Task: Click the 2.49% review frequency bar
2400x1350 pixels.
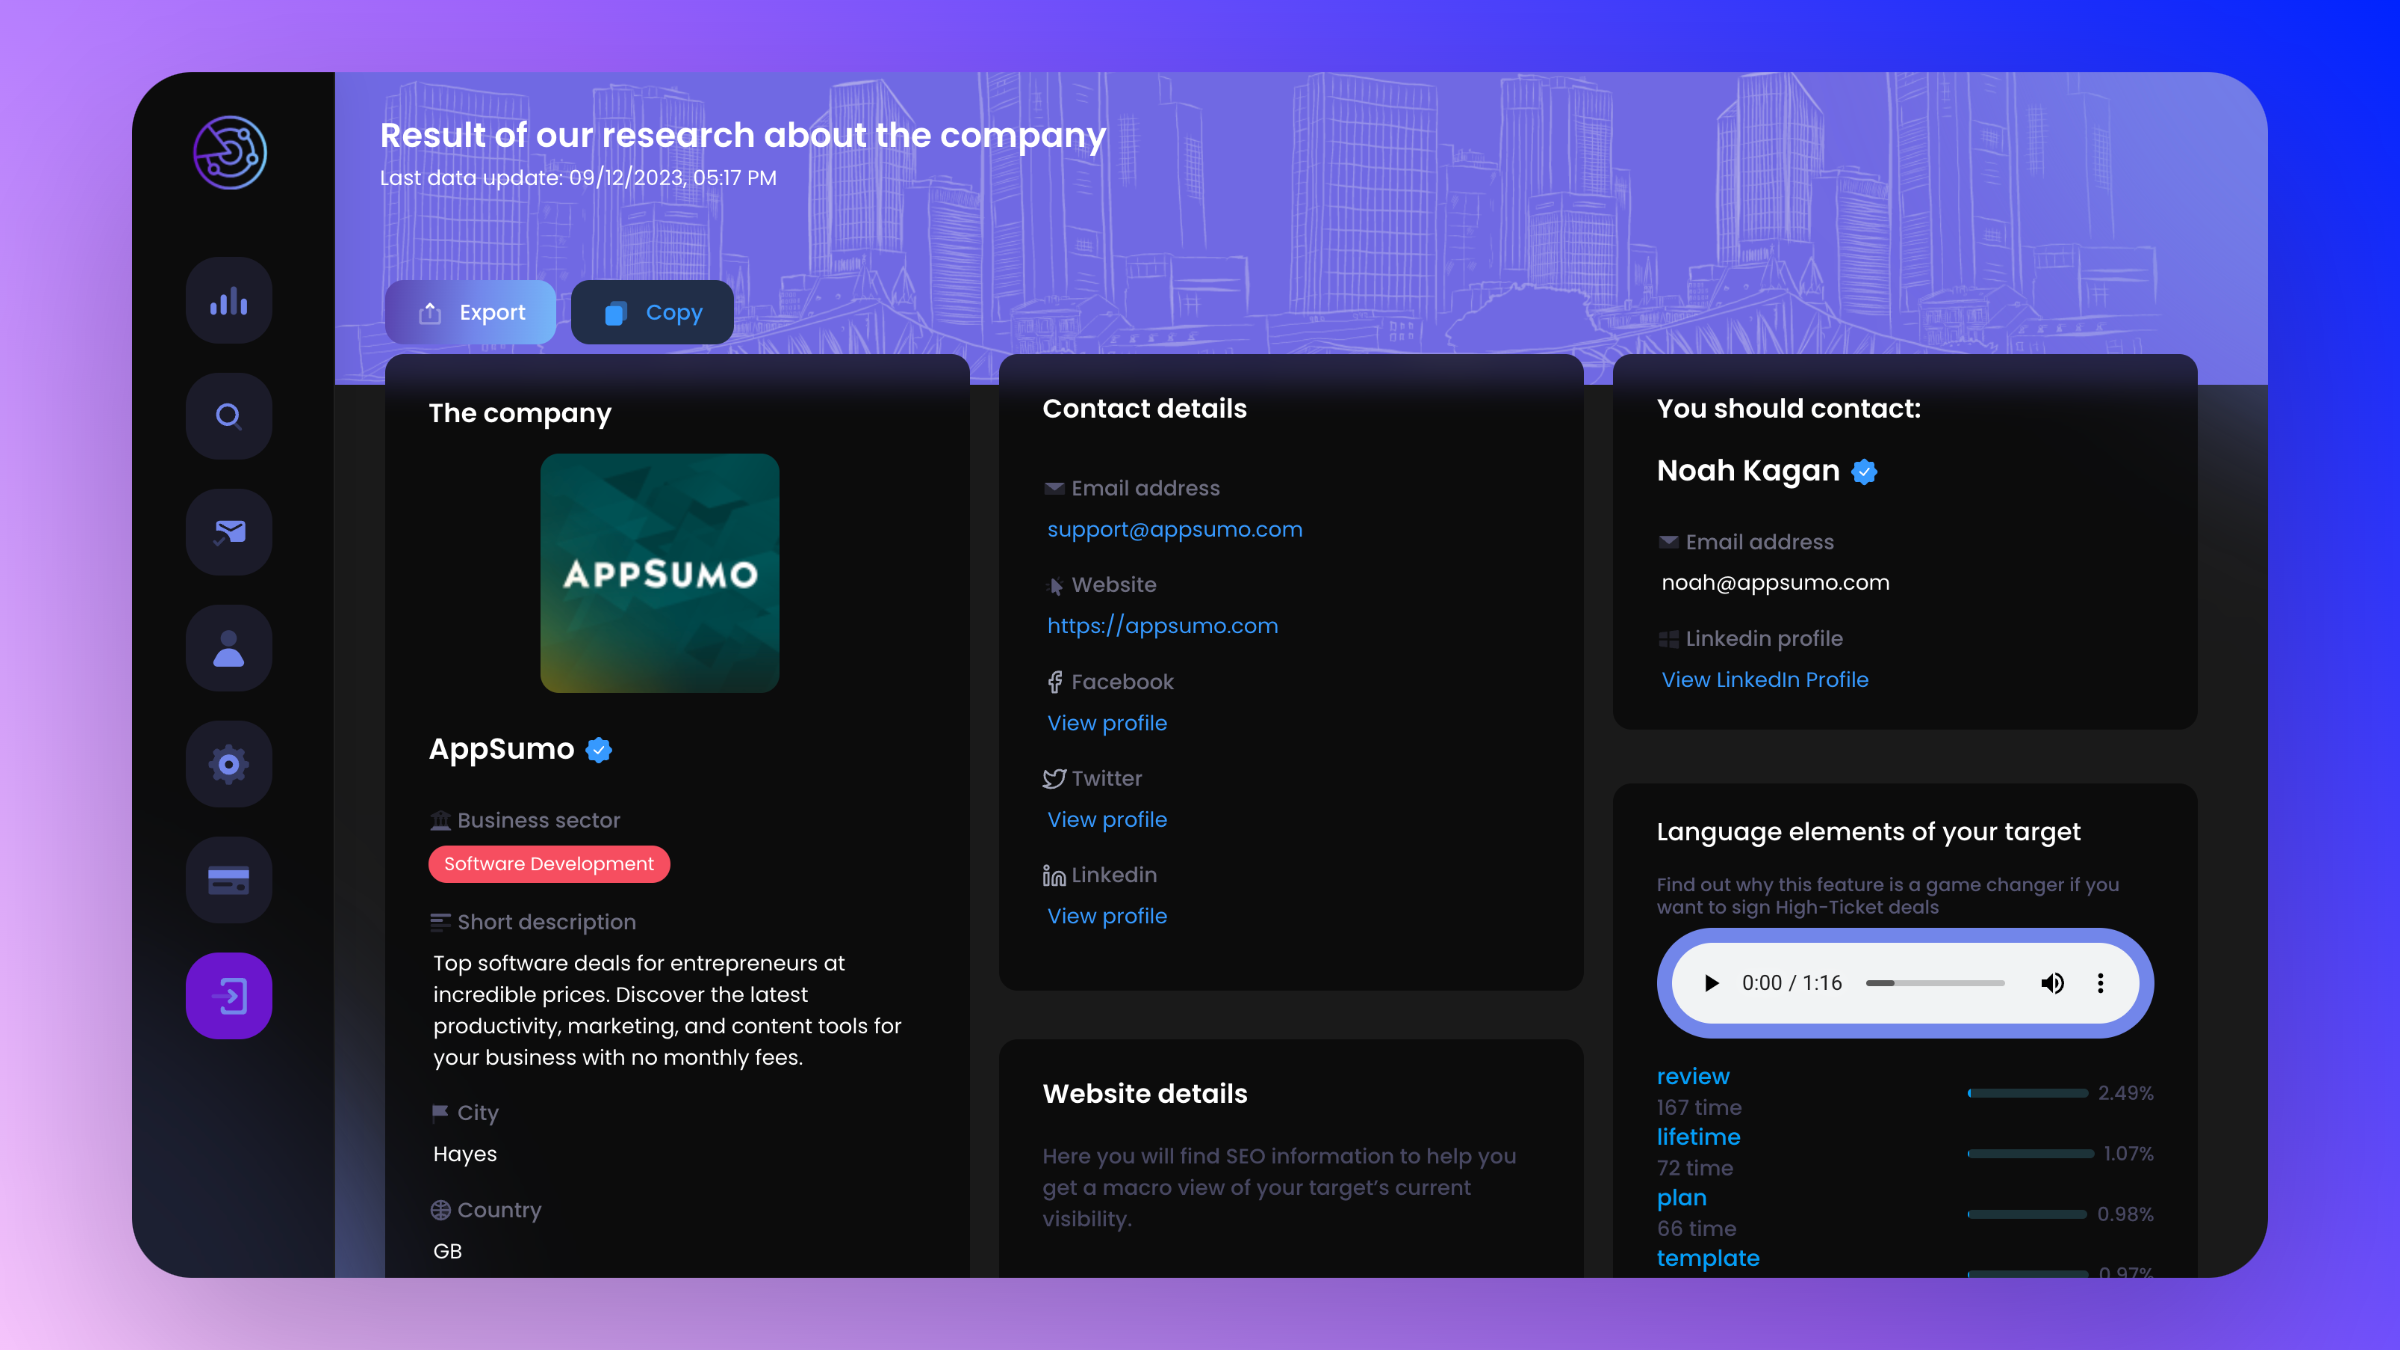Action: point(2027,1093)
